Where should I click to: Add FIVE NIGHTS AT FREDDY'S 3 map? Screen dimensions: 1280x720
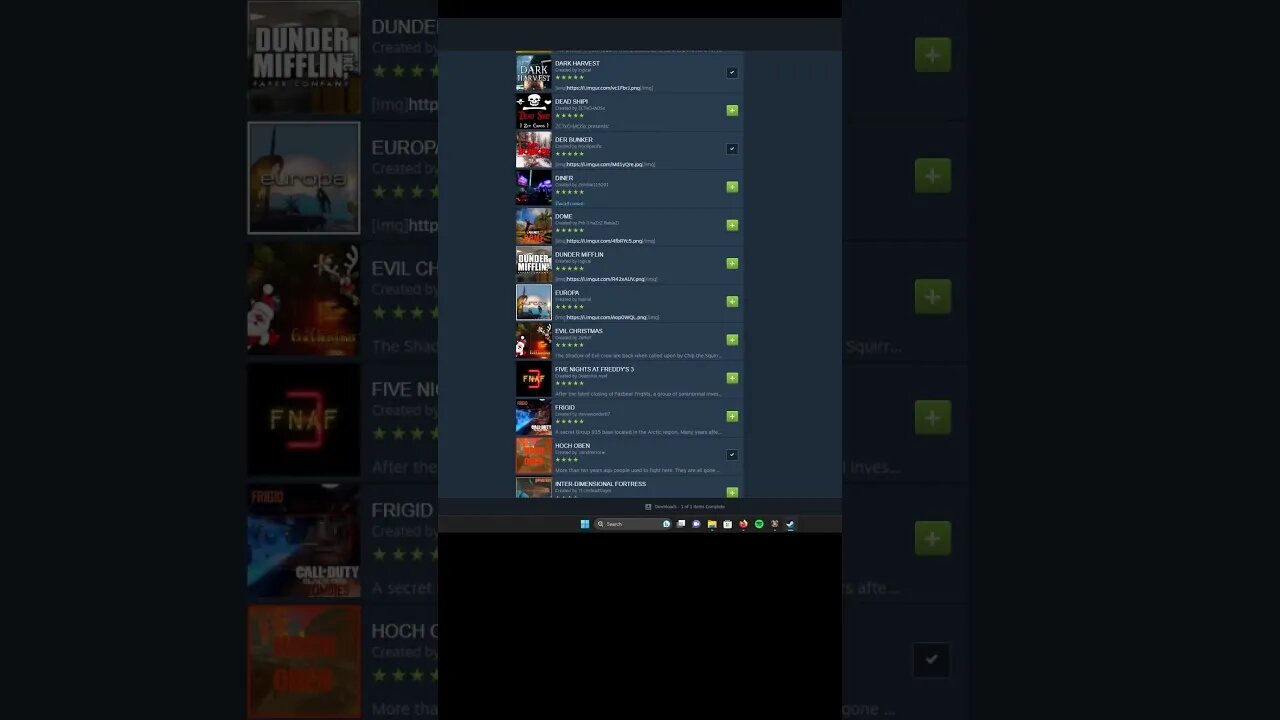[x=732, y=378]
